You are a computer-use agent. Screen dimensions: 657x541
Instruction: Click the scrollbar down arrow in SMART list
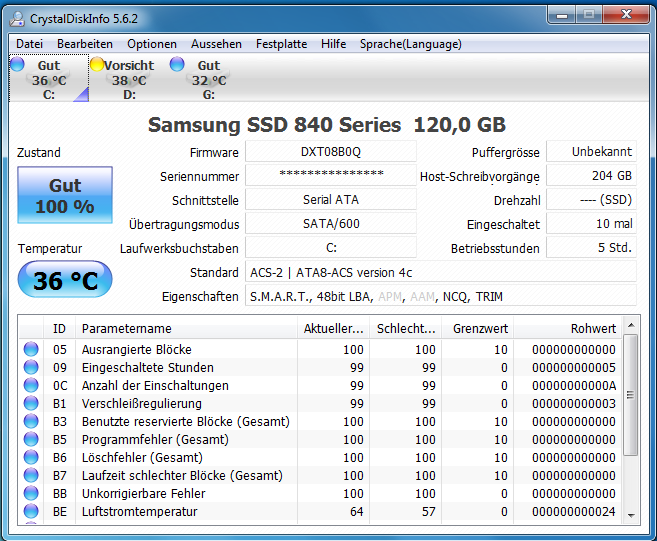(x=631, y=516)
